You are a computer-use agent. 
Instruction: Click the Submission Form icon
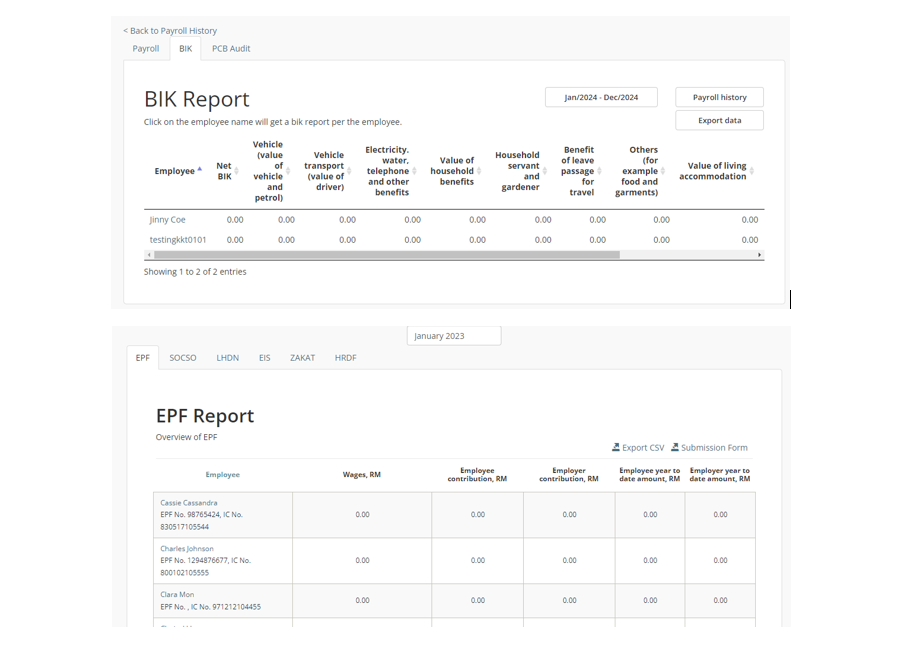[x=675, y=447]
